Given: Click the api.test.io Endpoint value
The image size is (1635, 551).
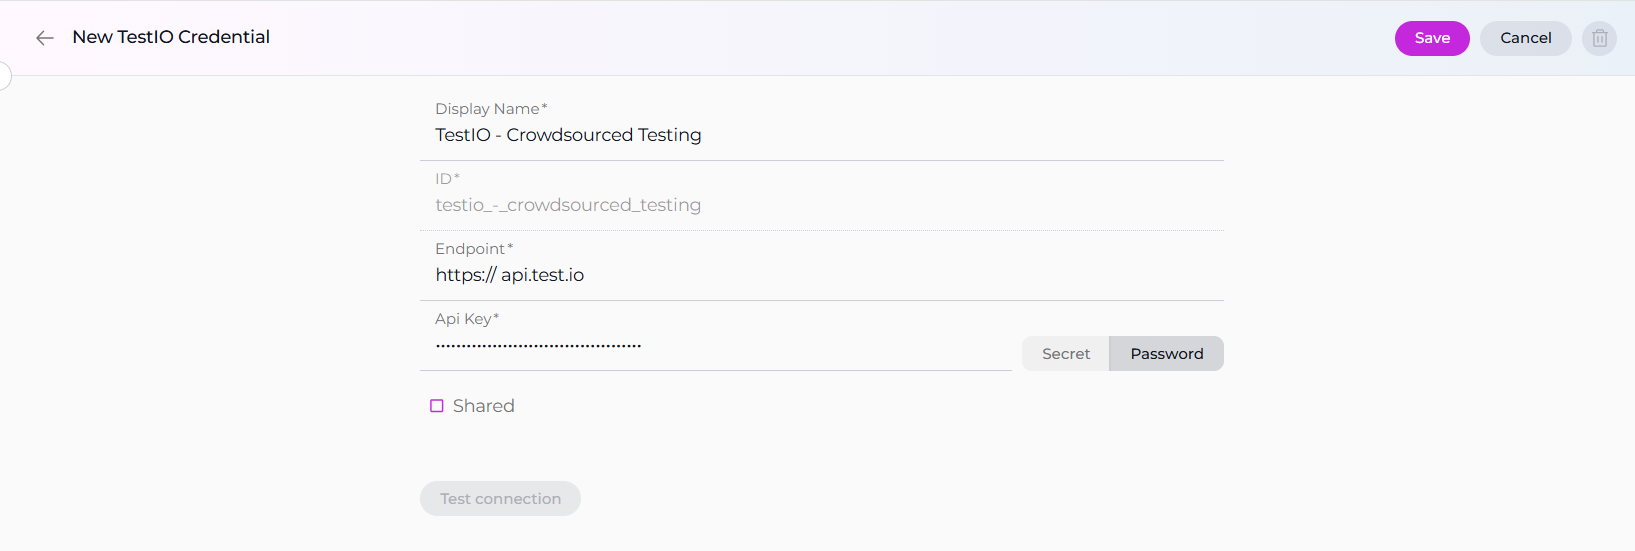Looking at the screenshot, I should (x=543, y=275).
